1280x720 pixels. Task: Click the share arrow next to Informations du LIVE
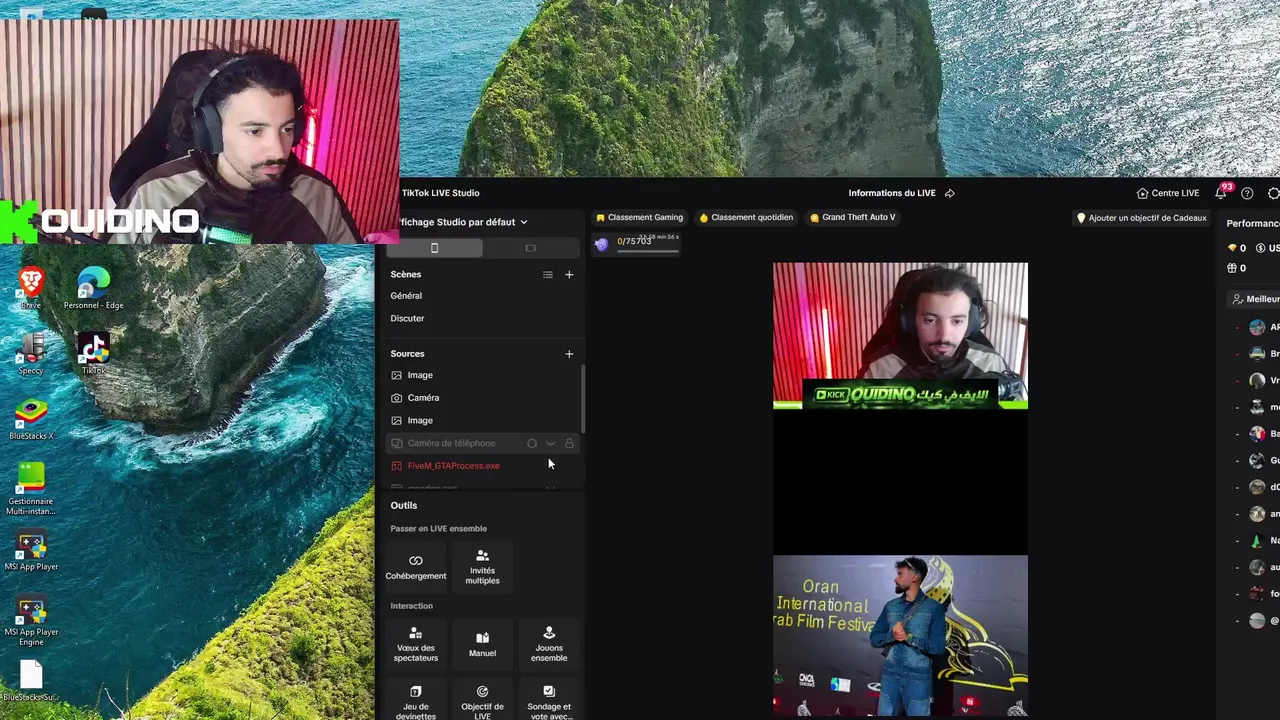click(x=950, y=193)
